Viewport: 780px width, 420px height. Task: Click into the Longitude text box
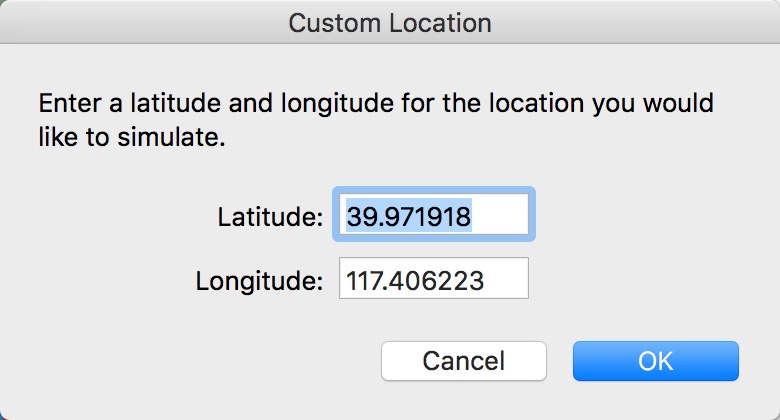(433, 280)
